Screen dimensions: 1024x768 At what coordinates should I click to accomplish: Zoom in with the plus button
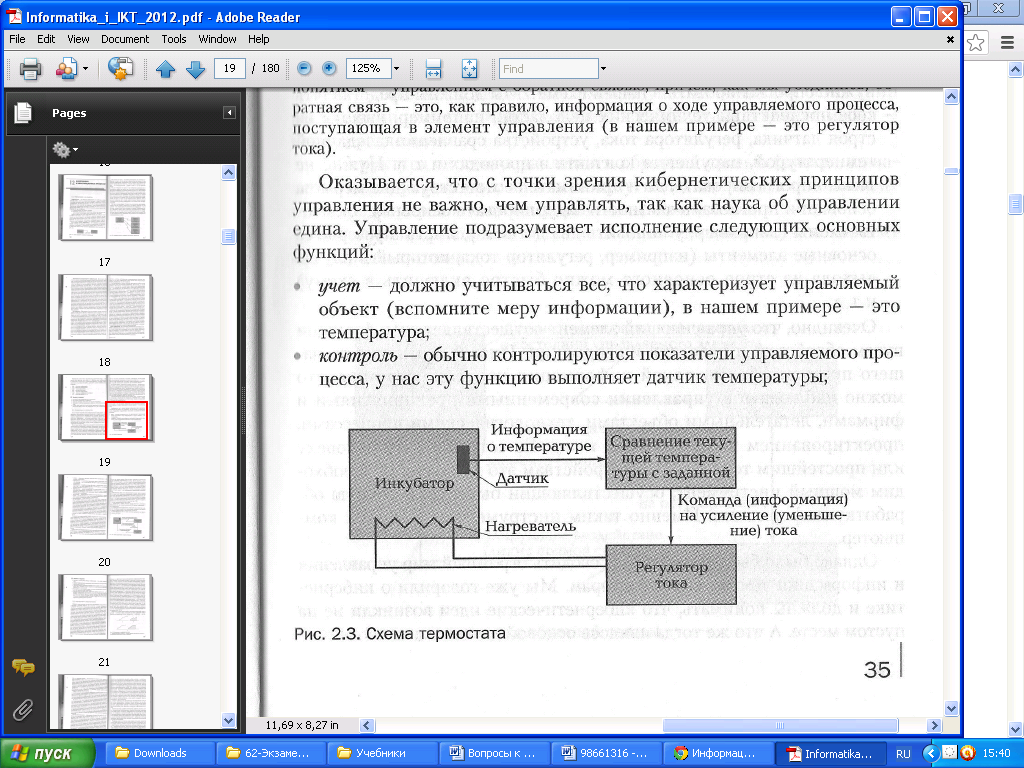(x=329, y=68)
